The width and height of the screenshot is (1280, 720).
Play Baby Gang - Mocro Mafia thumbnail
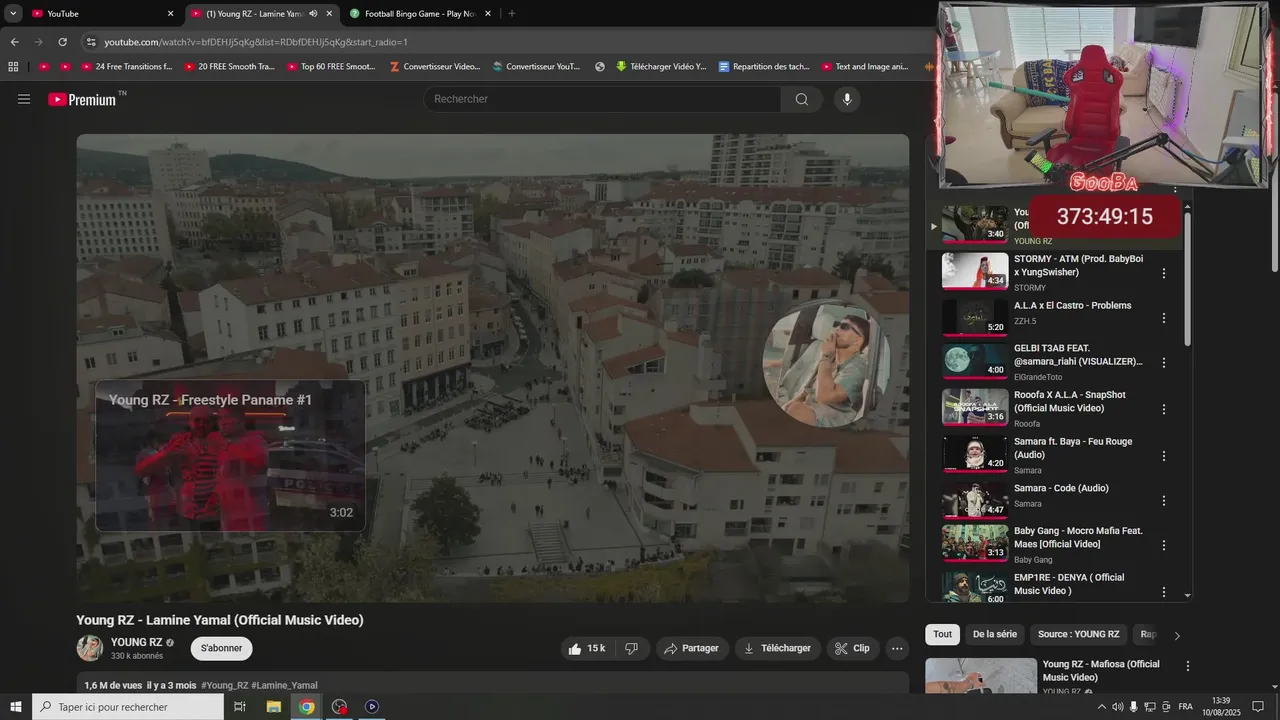point(975,544)
